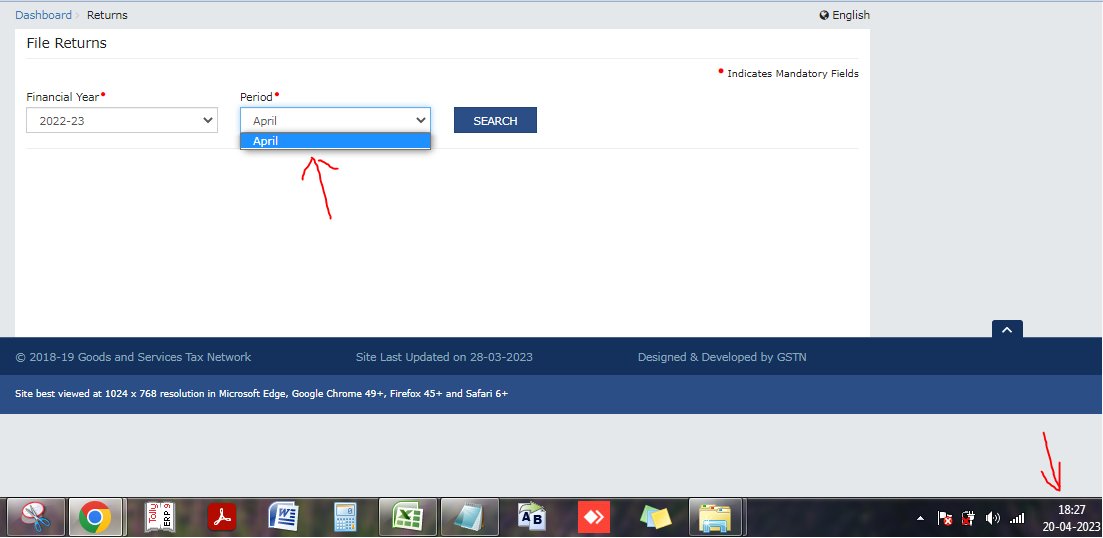1103x538 pixels.
Task: Click the 'Site best viewed at' browser note
Action: (262, 394)
